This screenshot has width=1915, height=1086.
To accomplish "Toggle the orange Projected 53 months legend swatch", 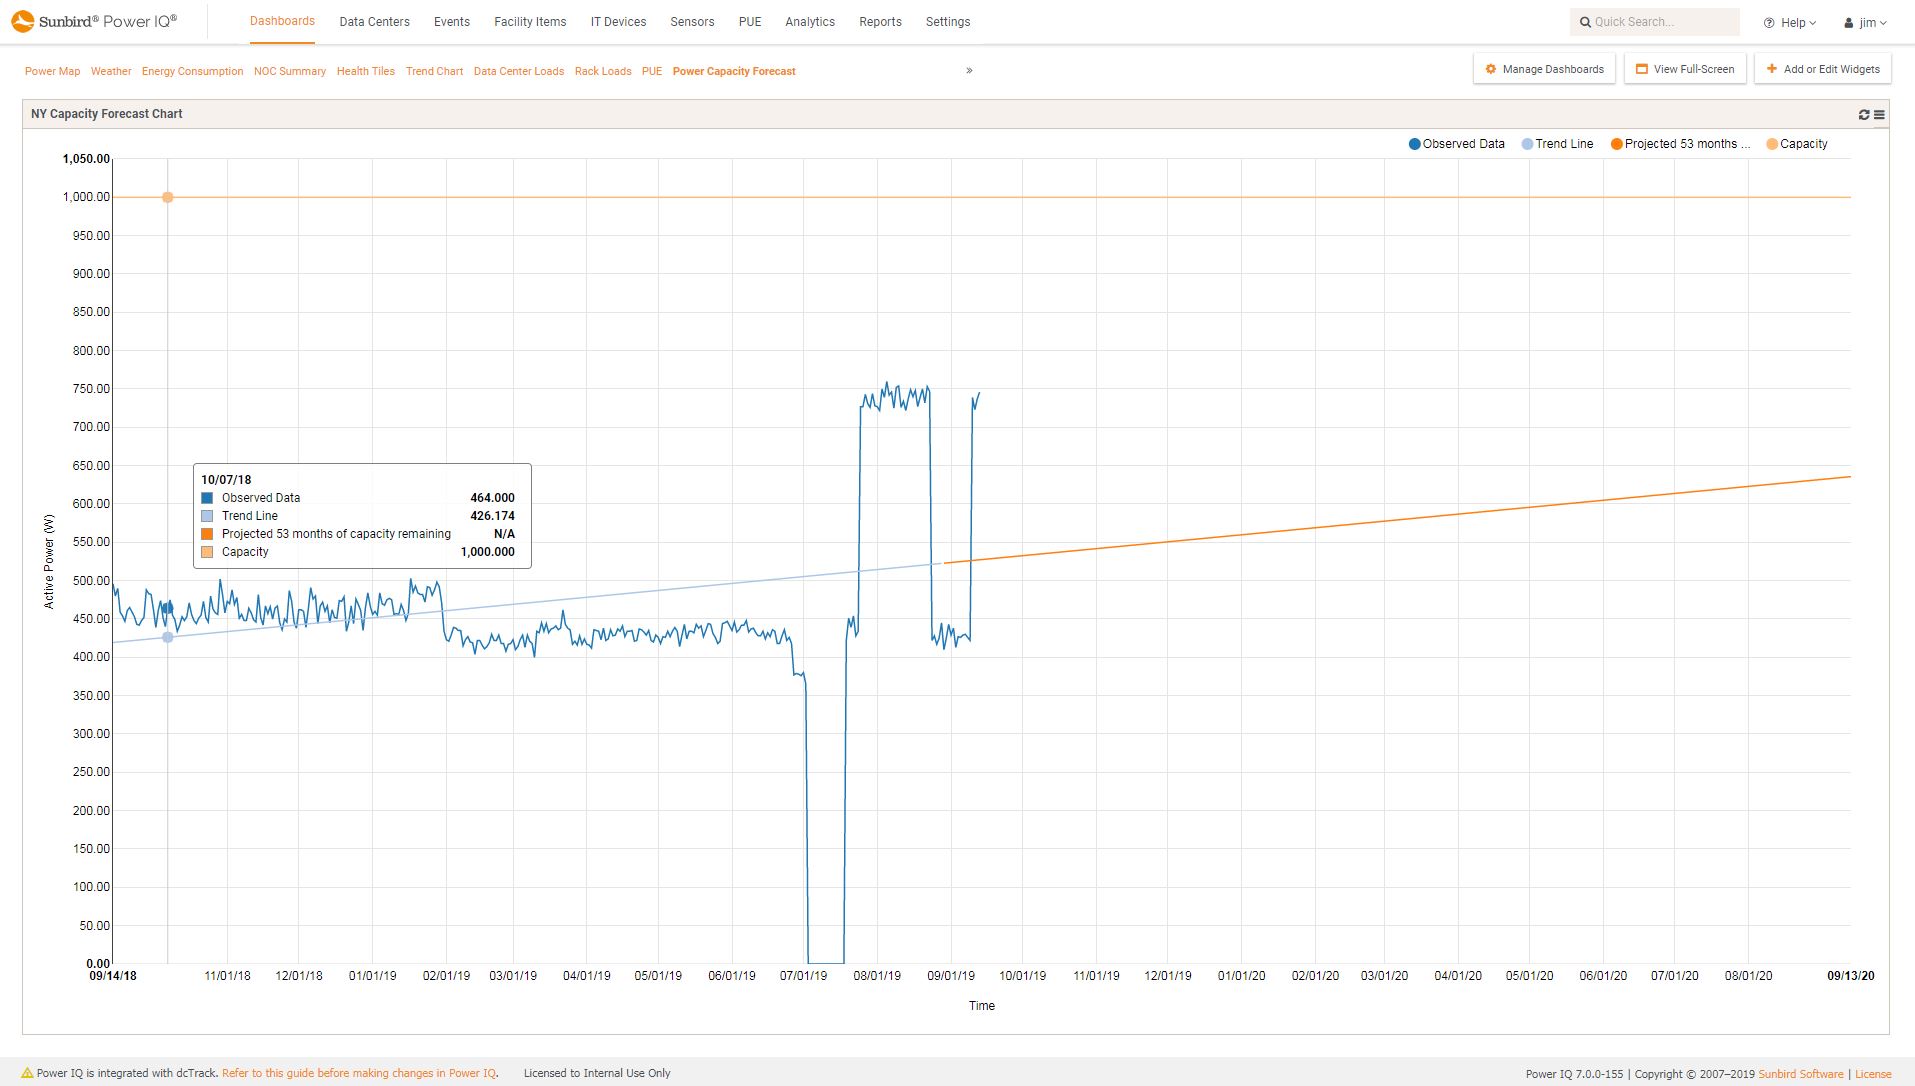I will pos(1616,144).
